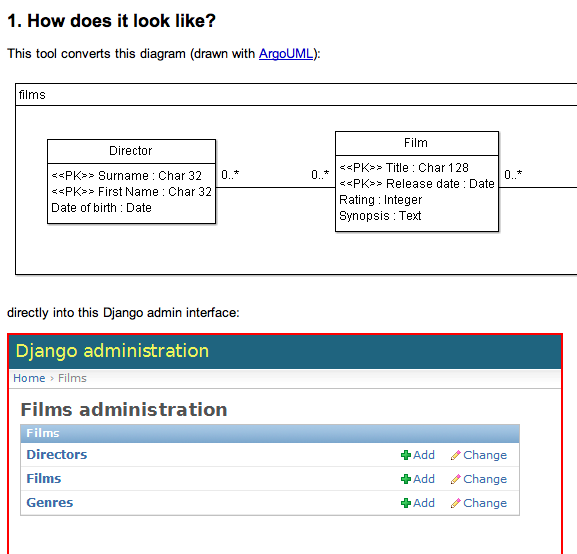
Task: Open the ArgoUML link
Action: click(286, 54)
